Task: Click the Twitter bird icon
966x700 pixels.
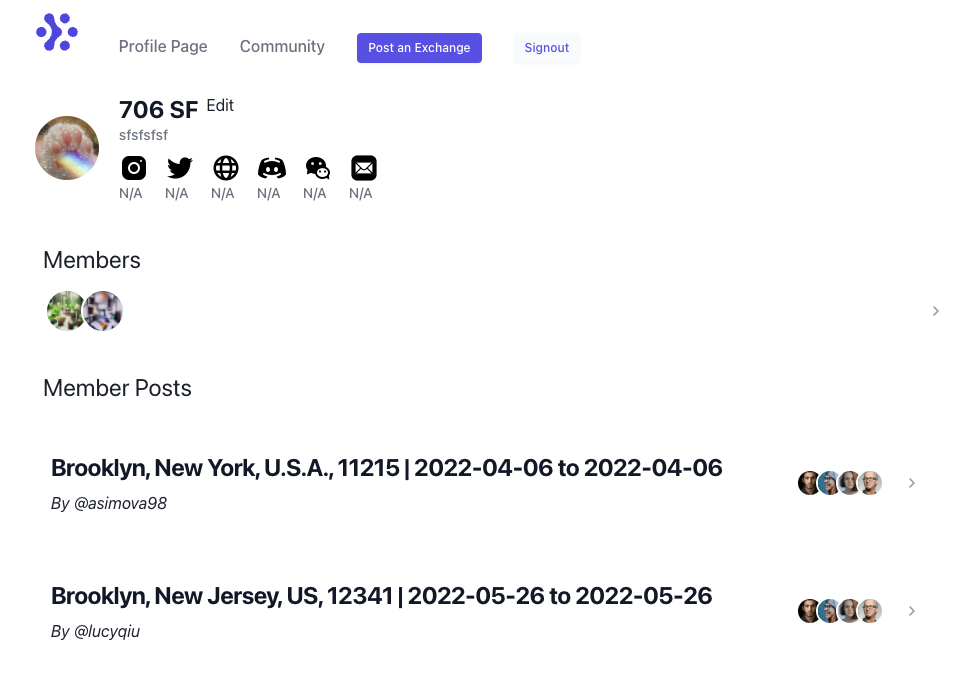Action: (180, 168)
